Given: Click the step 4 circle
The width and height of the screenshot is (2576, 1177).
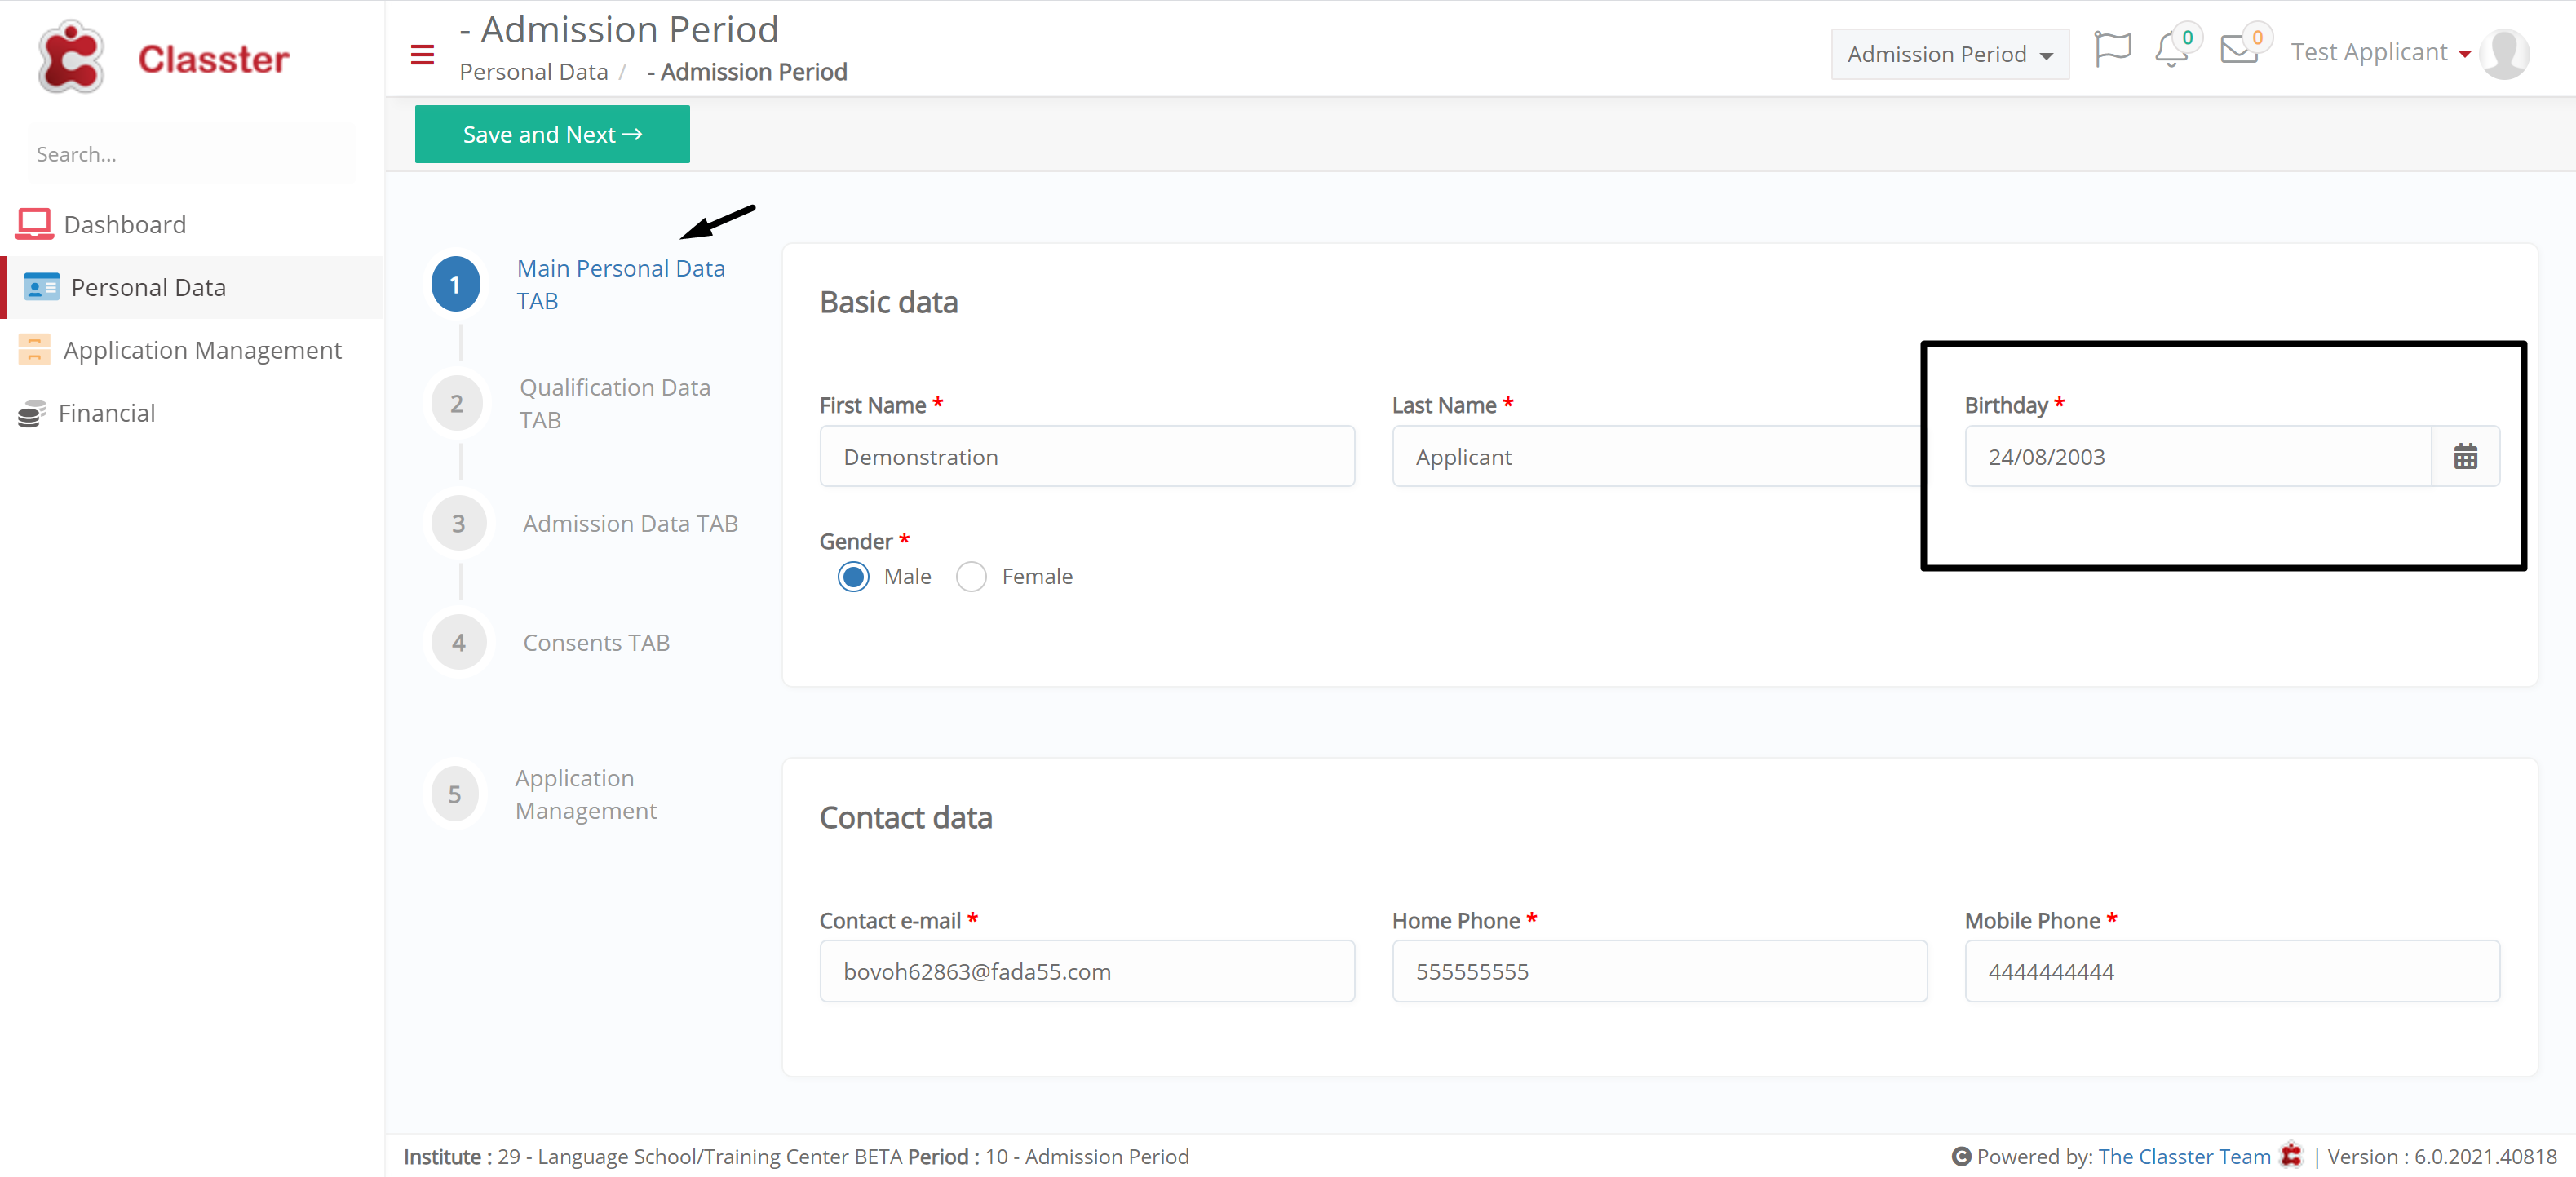Looking at the screenshot, I should coord(458,643).
